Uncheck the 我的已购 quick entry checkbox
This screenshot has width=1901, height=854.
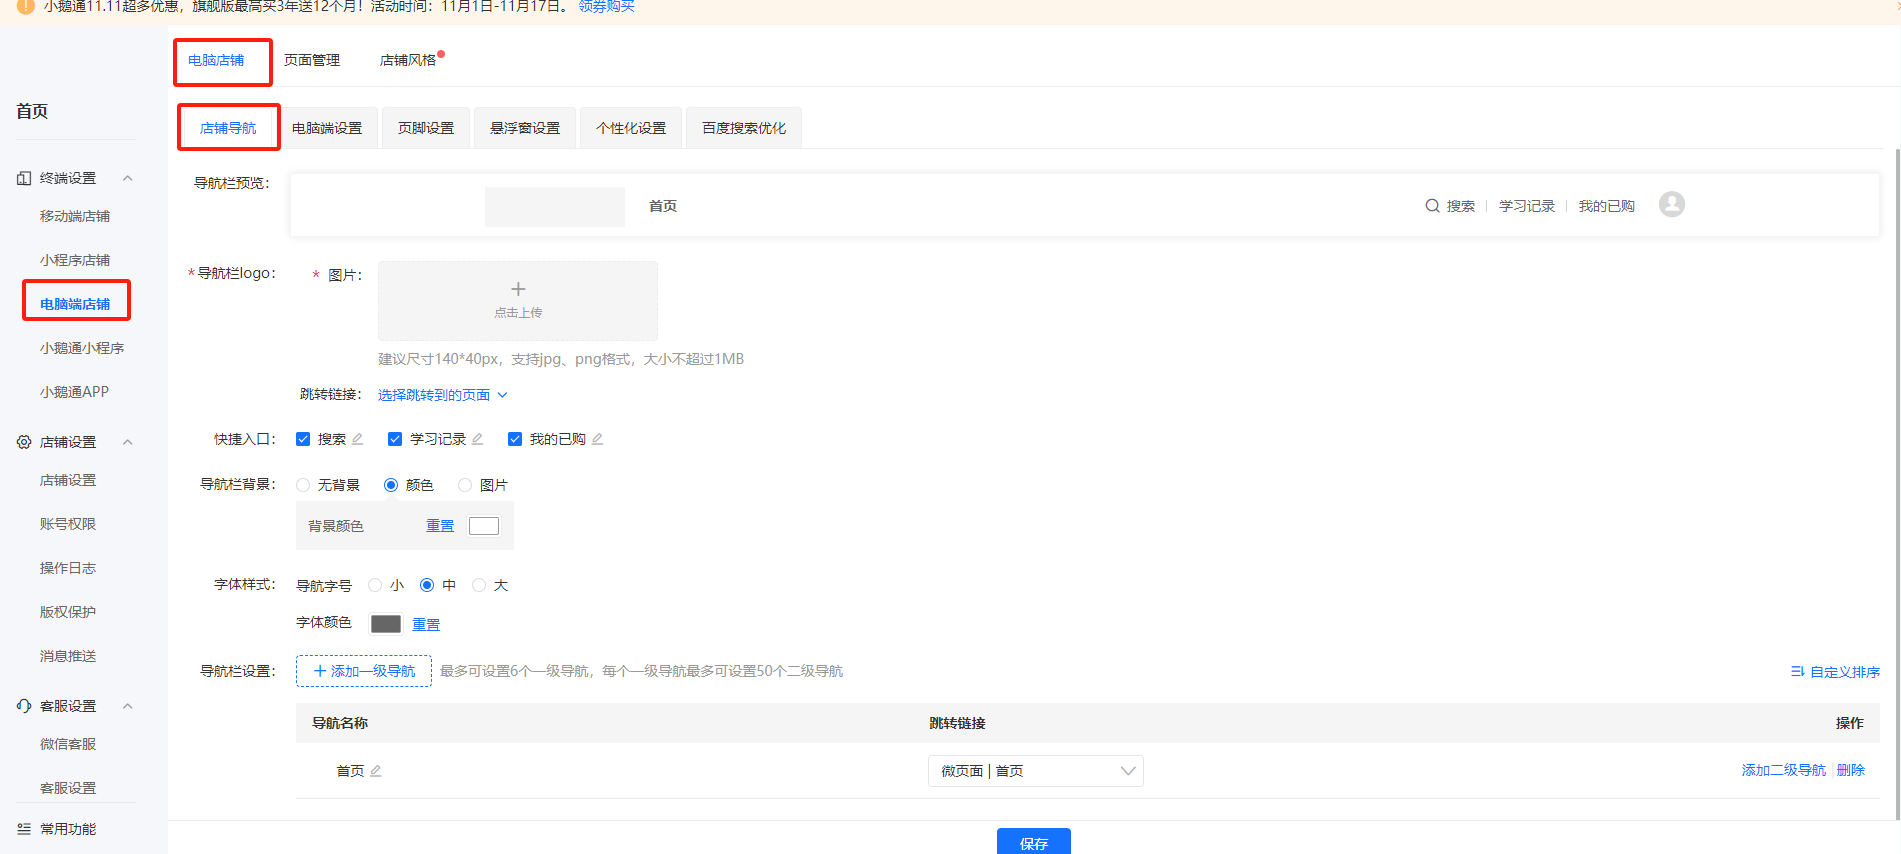click(515, 439)
